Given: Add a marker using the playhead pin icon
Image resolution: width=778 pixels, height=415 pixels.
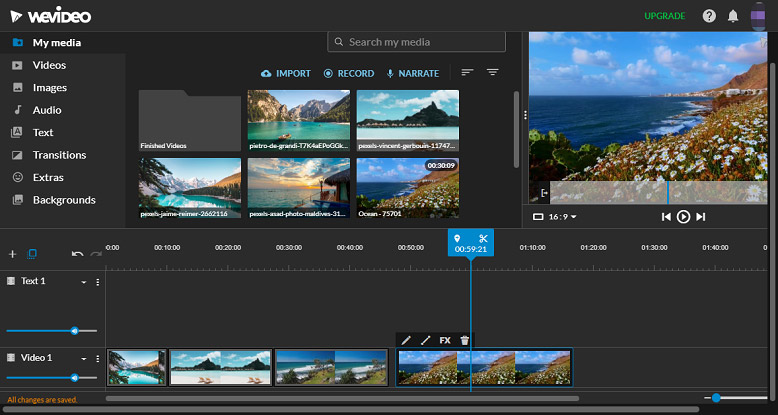Looking at the screenshot, I should tap(457, 239).
